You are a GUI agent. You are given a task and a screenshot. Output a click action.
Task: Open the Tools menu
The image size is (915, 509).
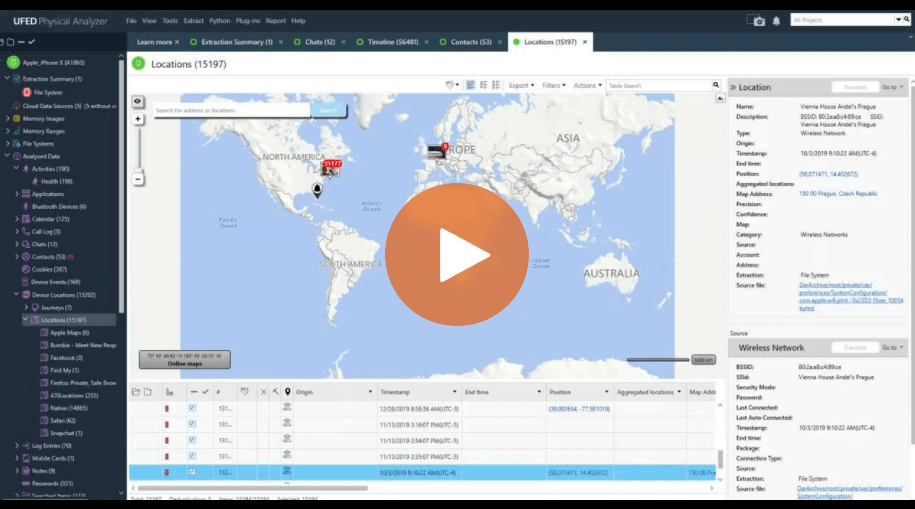170,20
